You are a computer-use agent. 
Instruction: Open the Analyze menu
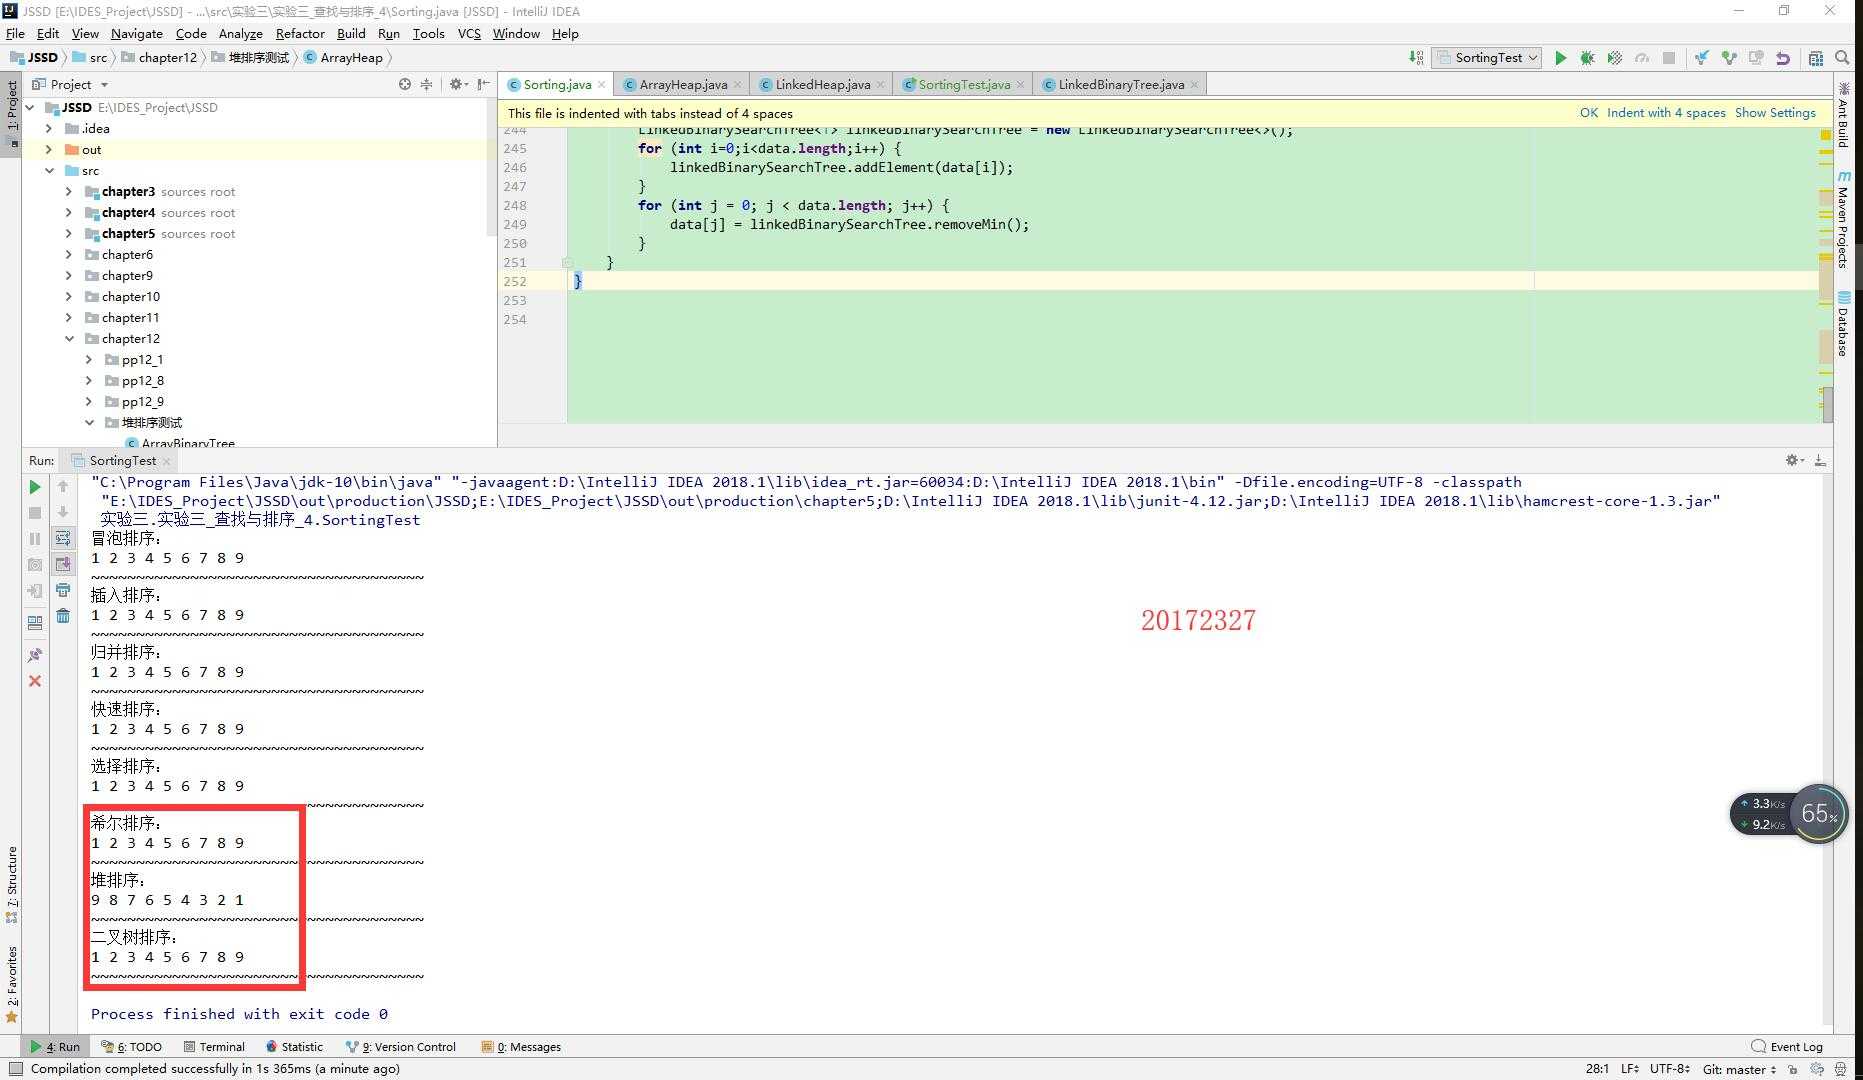pyautogui.click(x=240, y=33)
